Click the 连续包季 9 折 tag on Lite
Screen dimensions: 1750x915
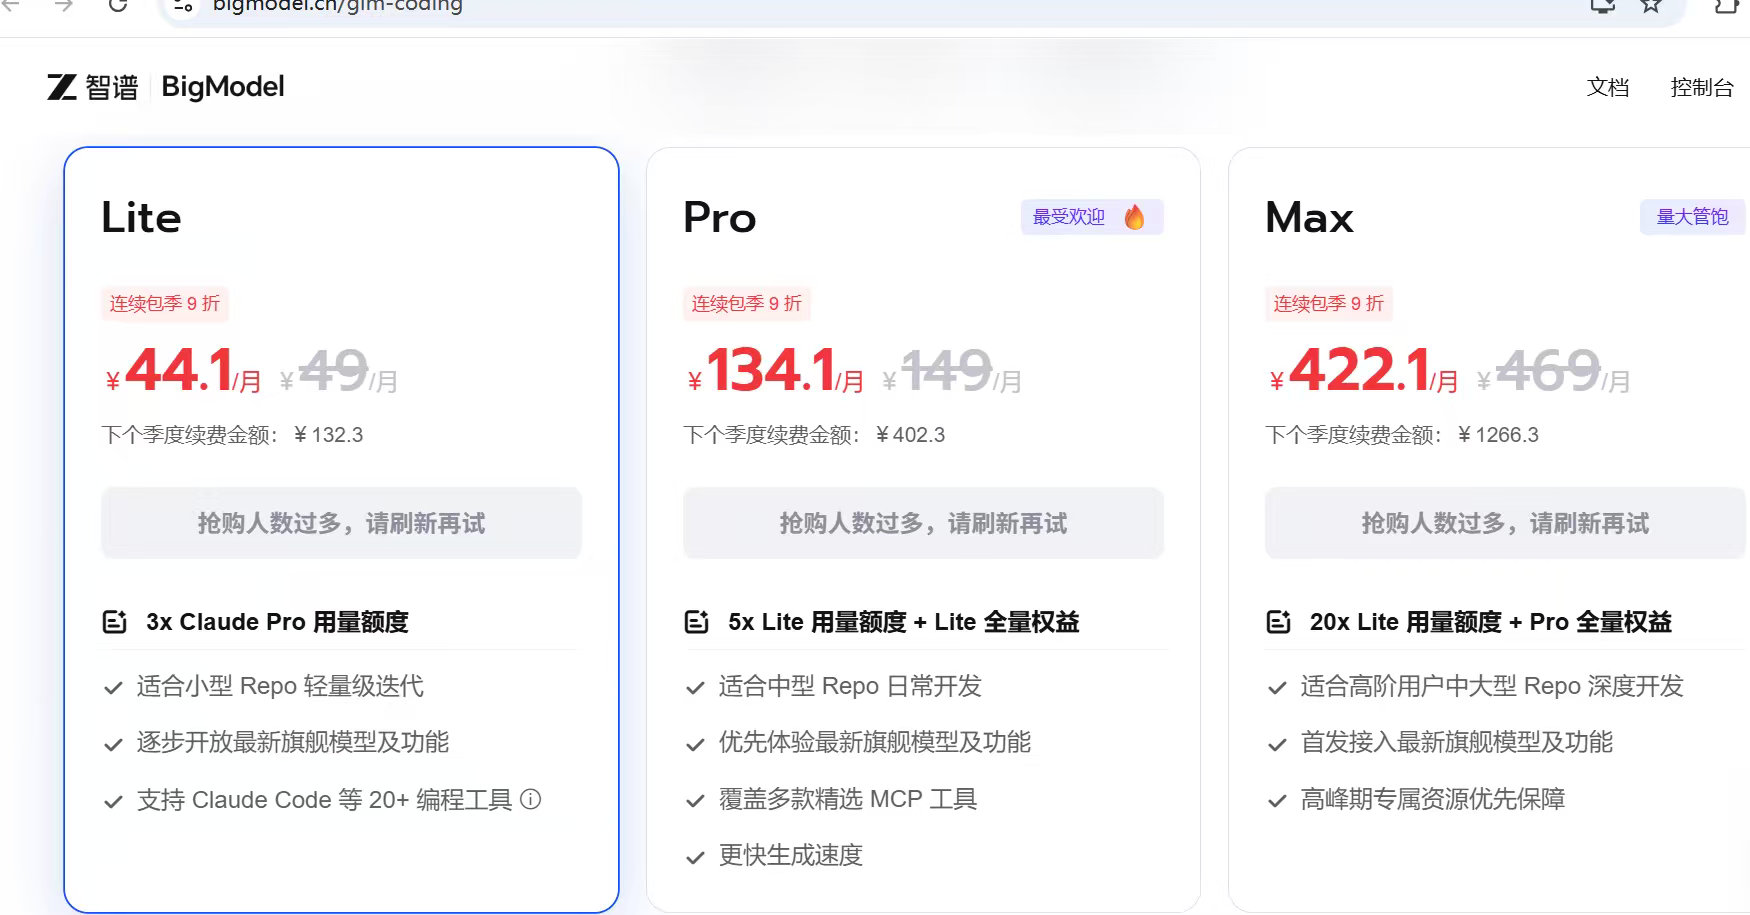coord(165,304)
